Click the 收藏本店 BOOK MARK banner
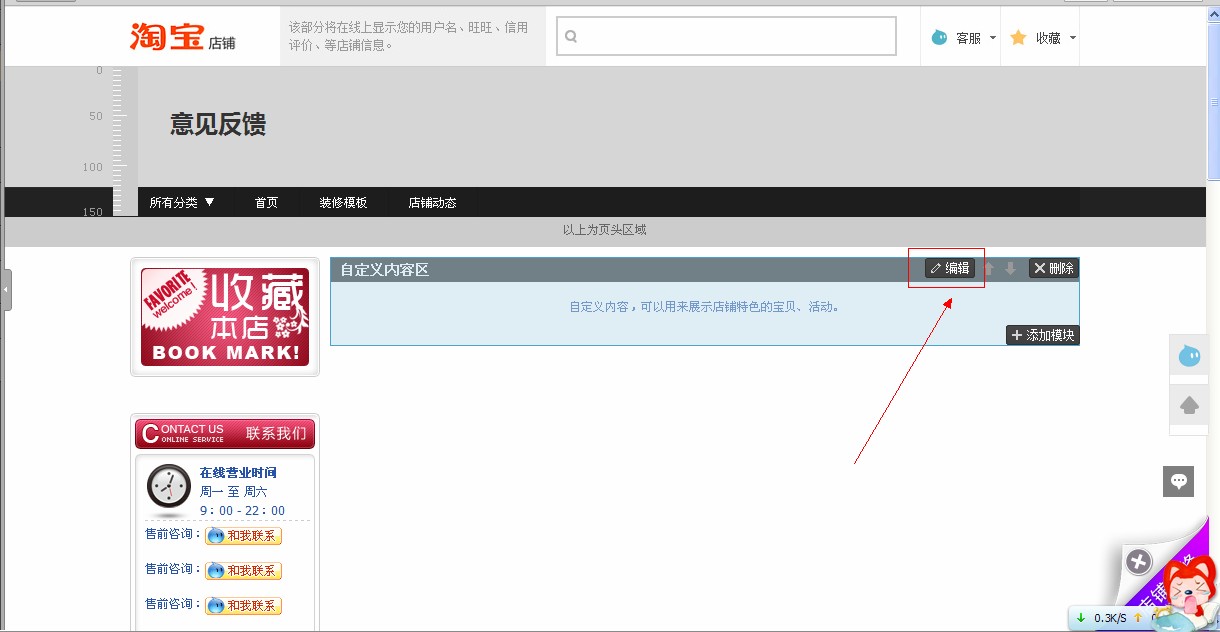The height and width of the screenshot is (632, 1220). click(224, 316)
